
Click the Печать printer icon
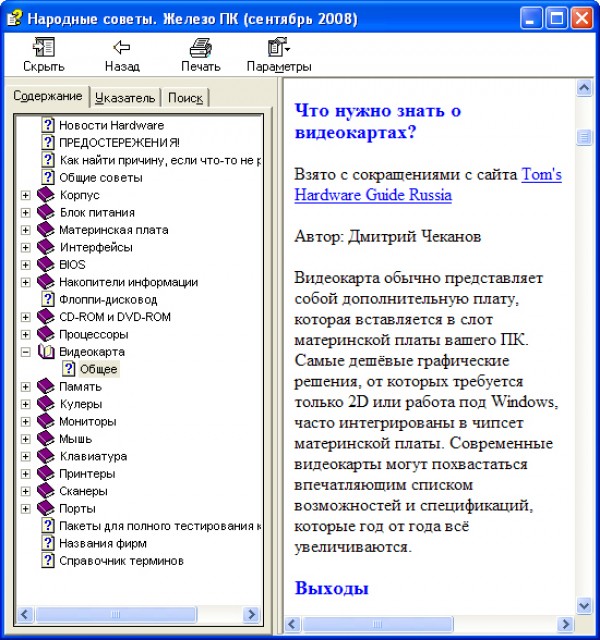[x=200, y=47]
